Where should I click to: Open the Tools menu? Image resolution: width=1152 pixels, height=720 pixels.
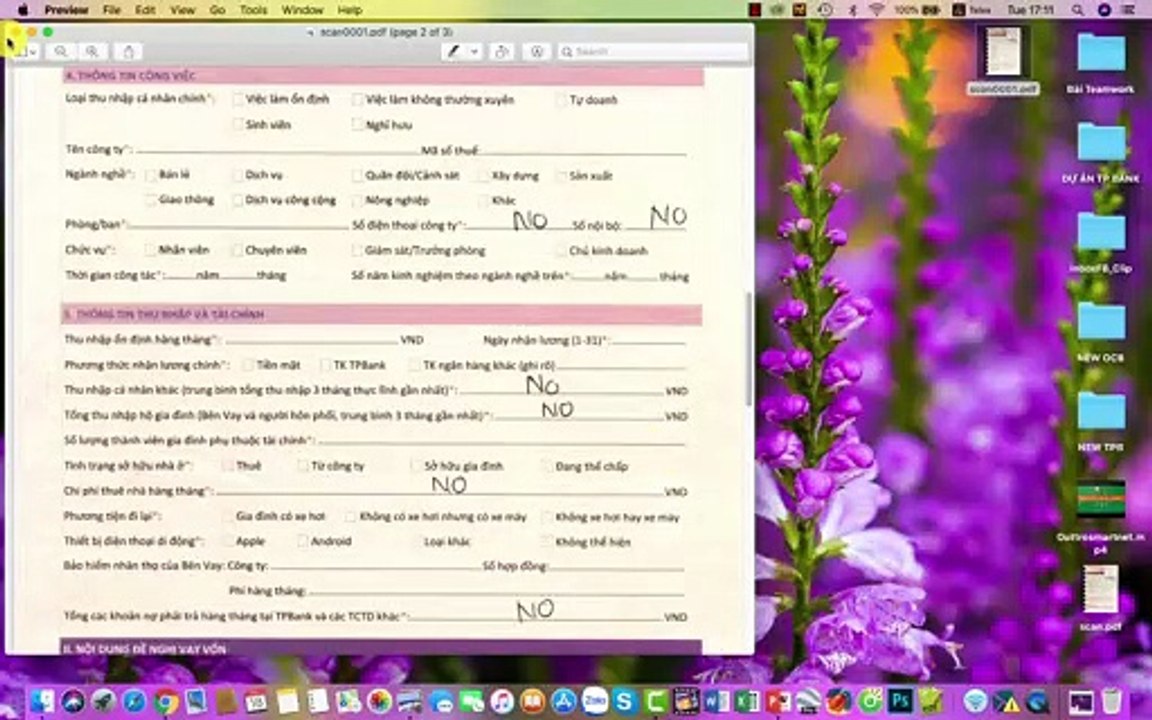(x=253, y=10)
